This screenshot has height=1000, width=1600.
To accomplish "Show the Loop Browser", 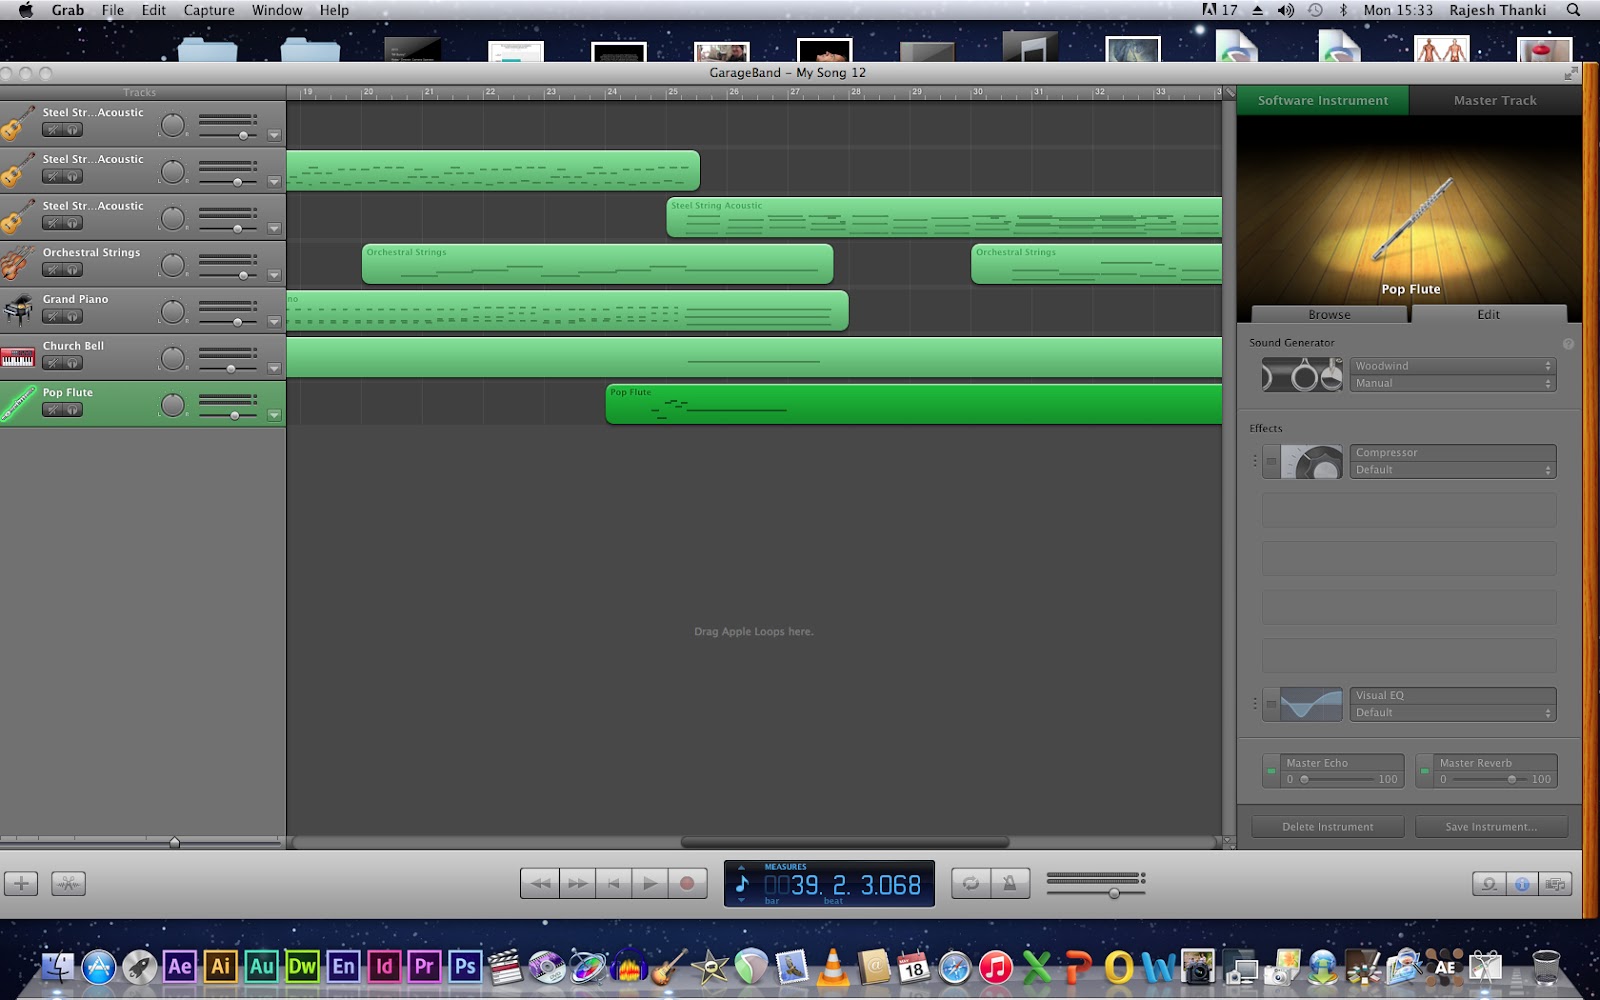I will point(1489,884).
